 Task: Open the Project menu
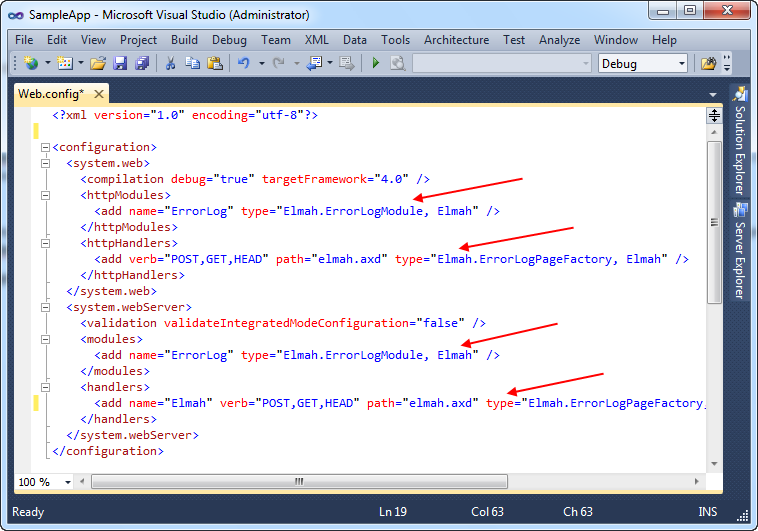click(x=138, y=40)
